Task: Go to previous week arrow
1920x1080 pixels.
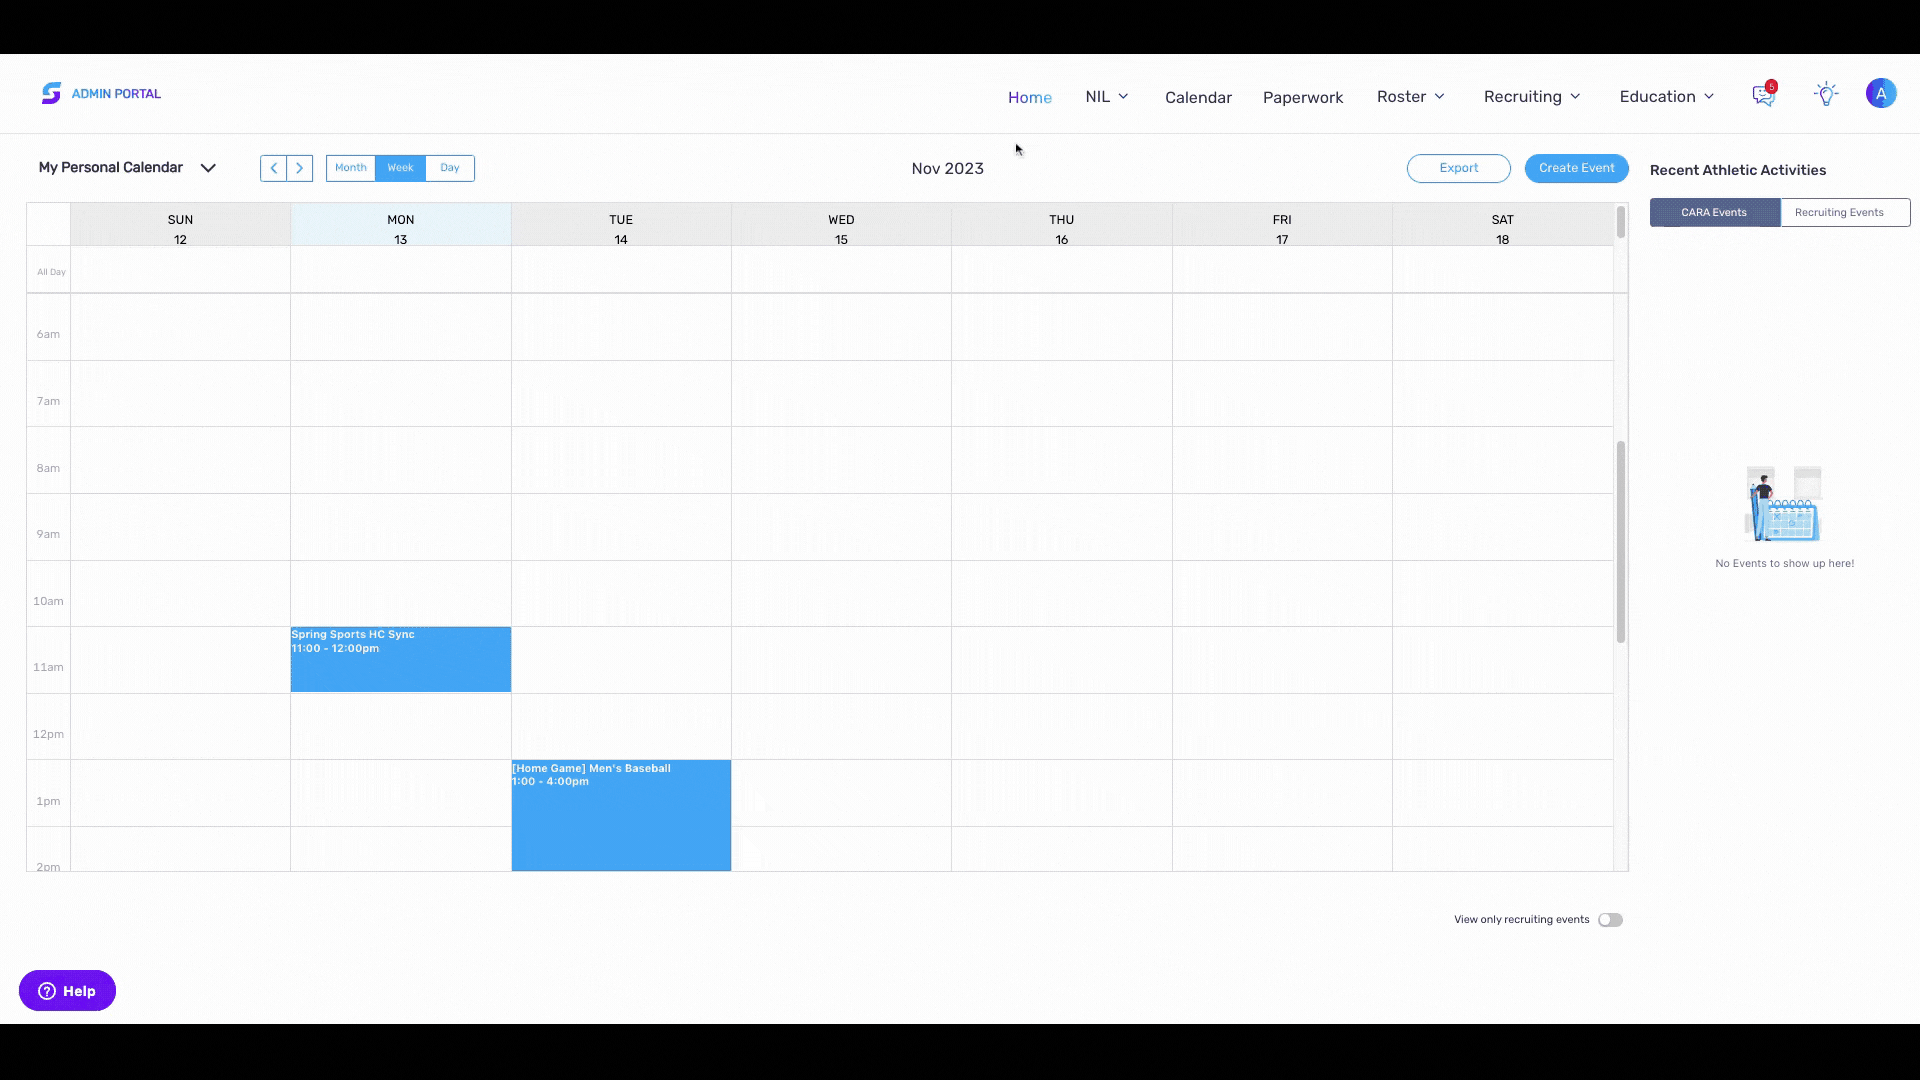Action: tap(273, 168)
